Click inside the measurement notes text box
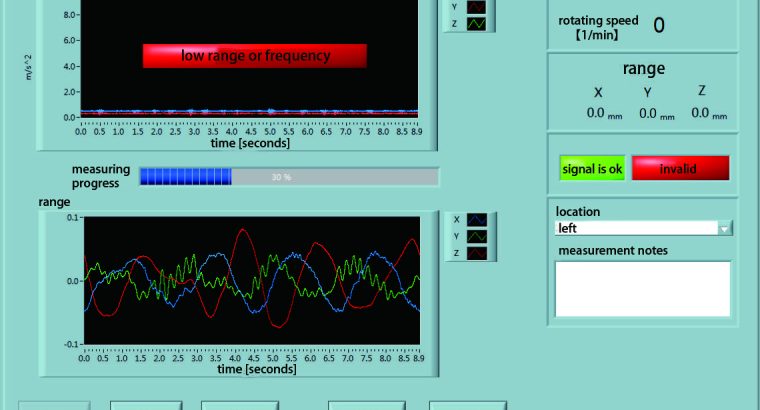Image resolution: width=760 pixels, height=410 pixels. [643, 289]
